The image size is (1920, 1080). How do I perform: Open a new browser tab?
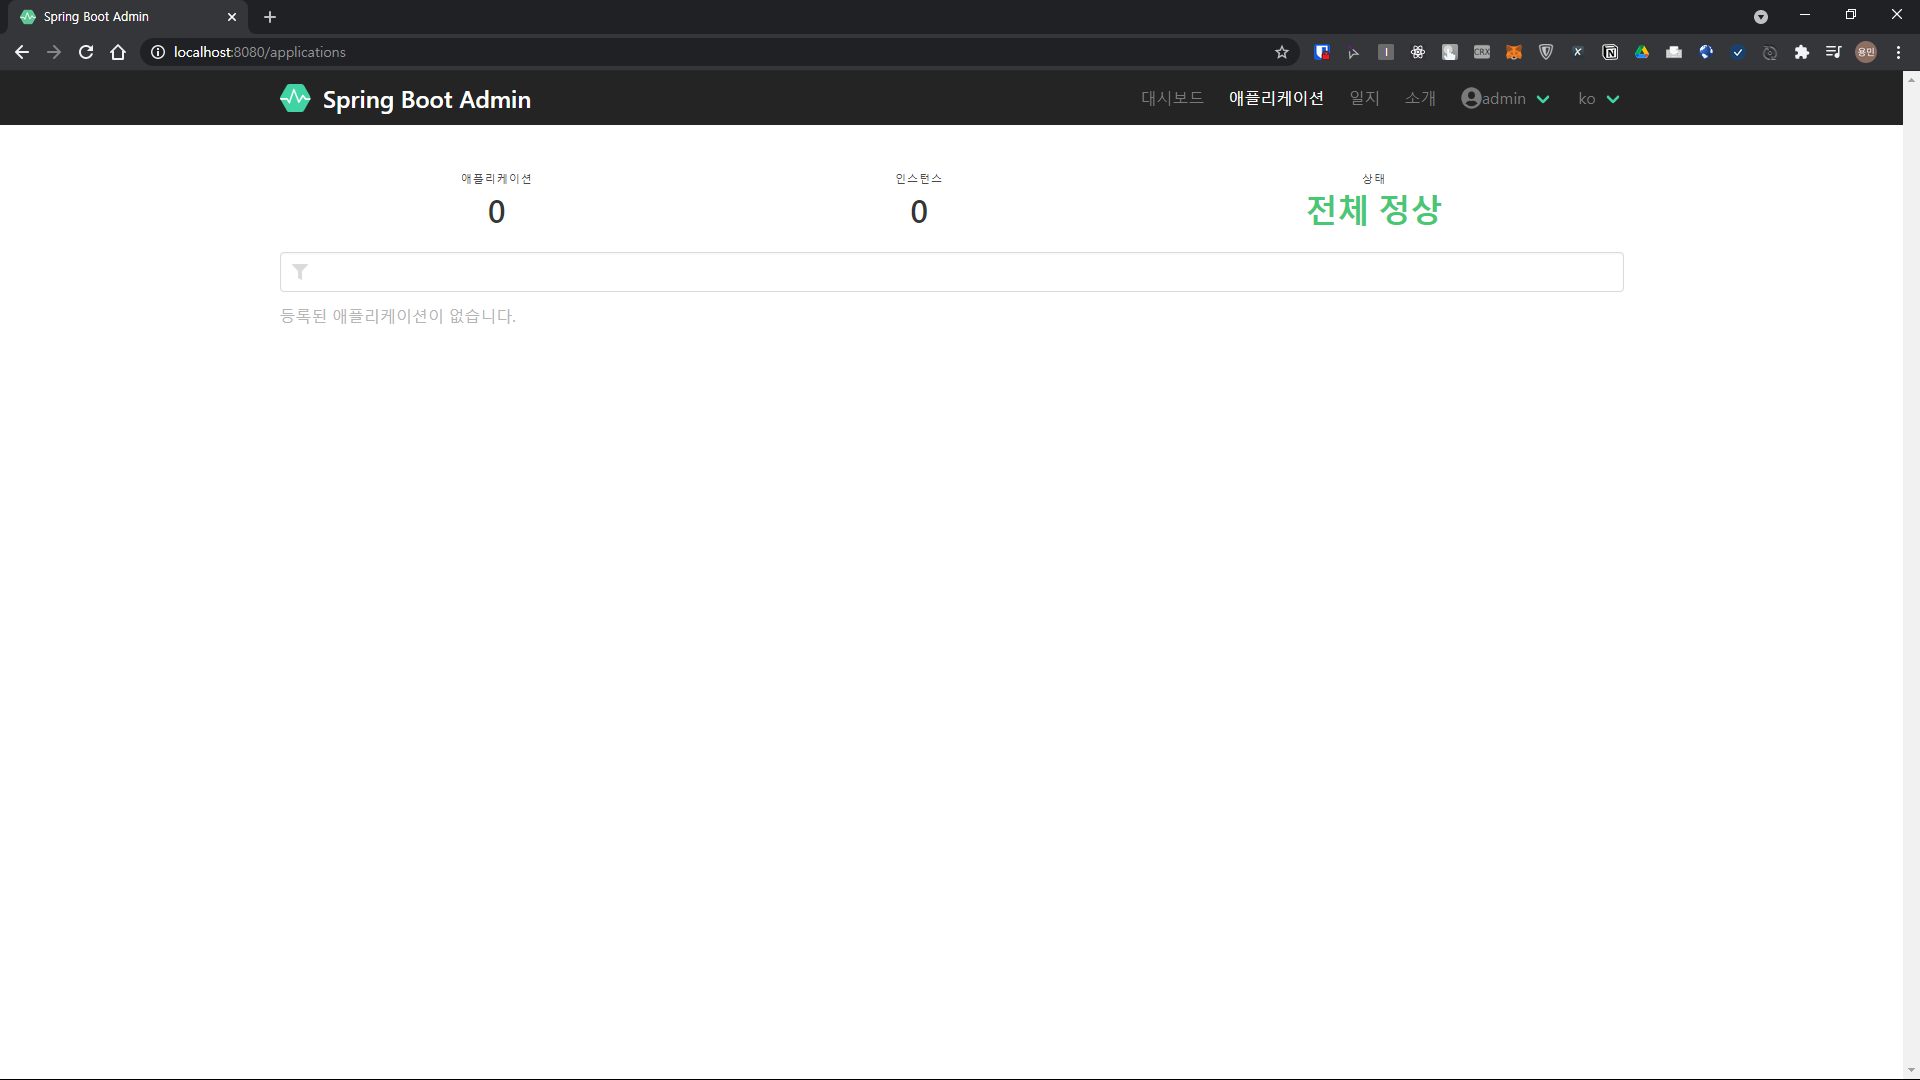click(270, 17)
